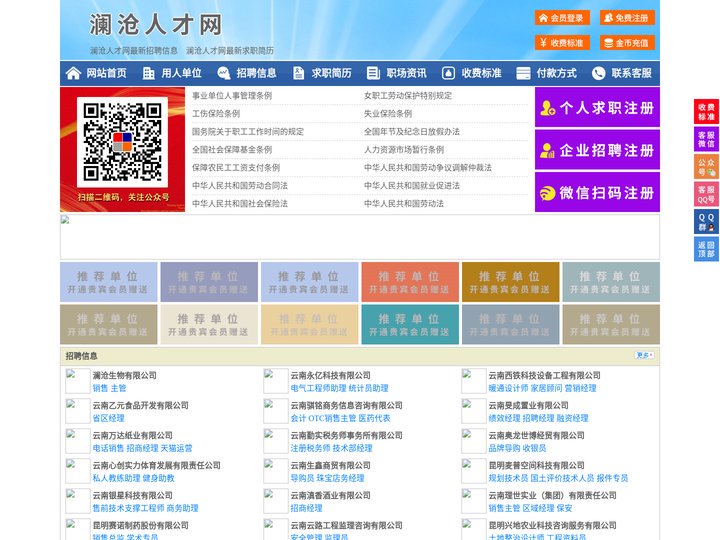Open 事业单位人事管理条例 link

point(232,96)
